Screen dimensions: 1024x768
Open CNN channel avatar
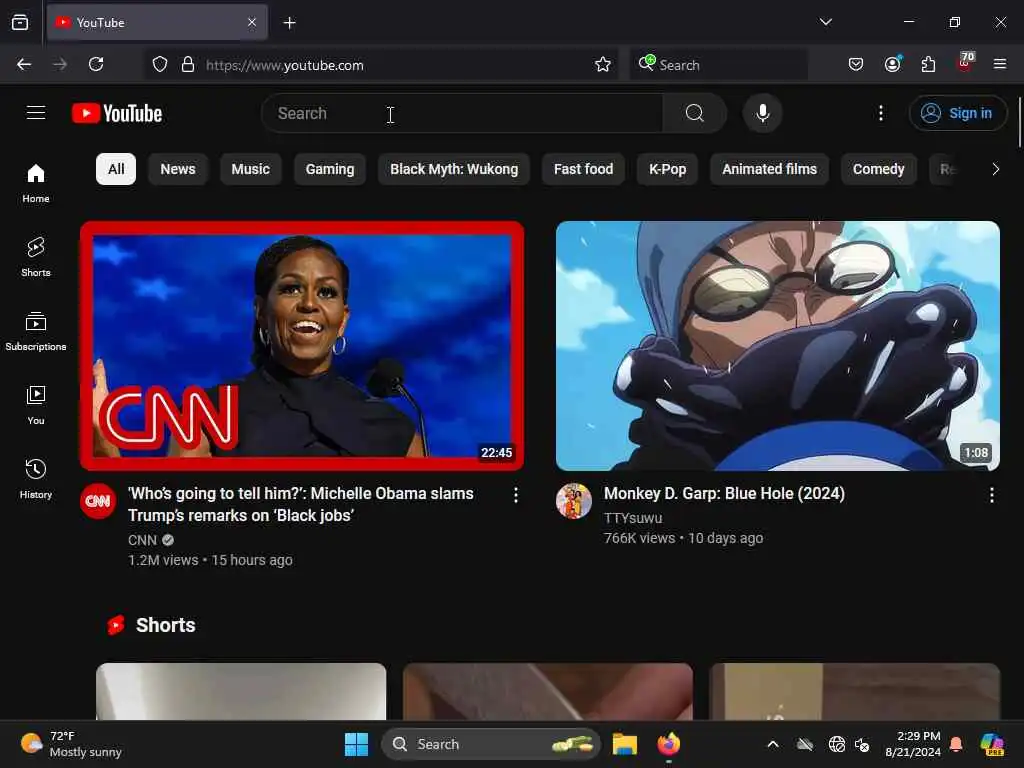(98, 501)
